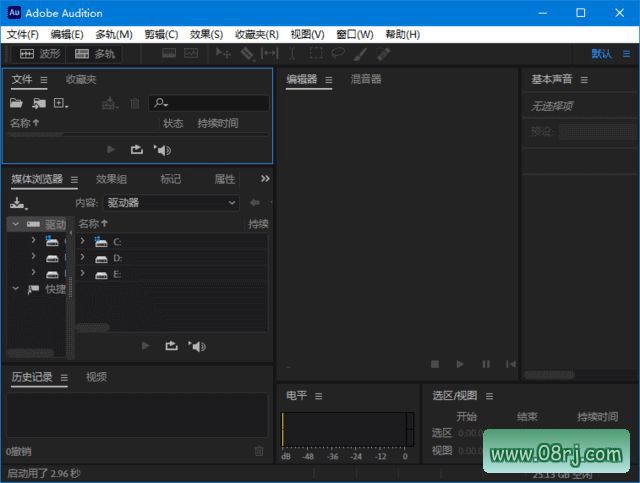Click media browser shortcut download icon
Screen dimensions: 640x483
pyautogui.click(x=18, y=203)
